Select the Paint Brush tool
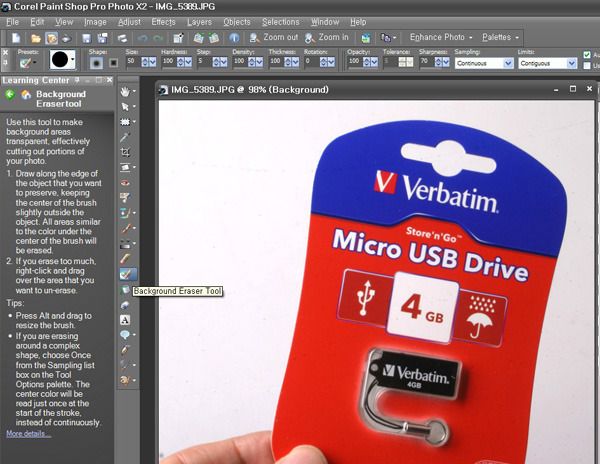Viewport: 600px width, 464px height. click(x=125, y=228)
